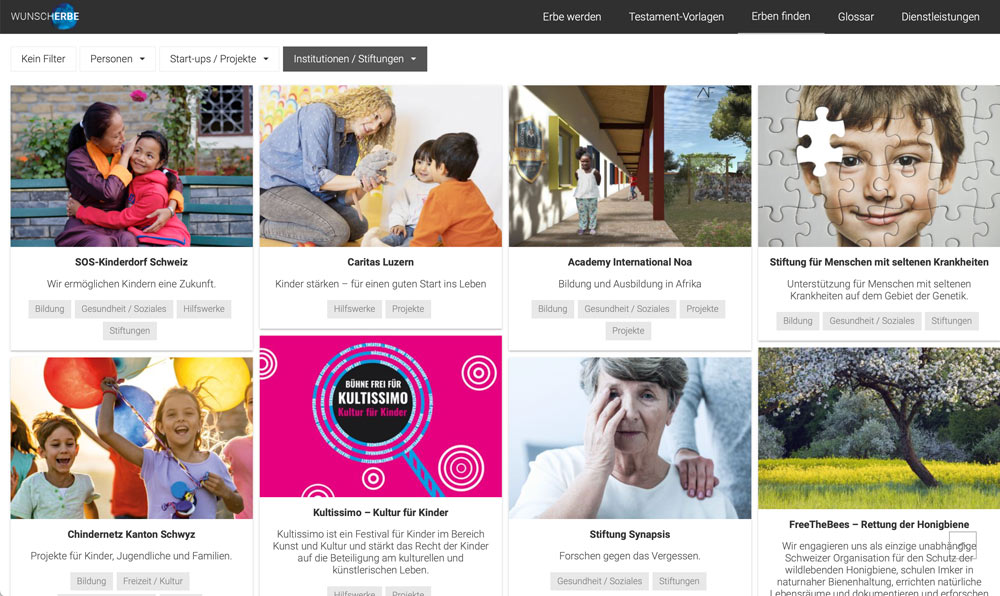Click Gesundheit / Soziales tag under SOS-Kinderdorf

click(x=124, y=309)
